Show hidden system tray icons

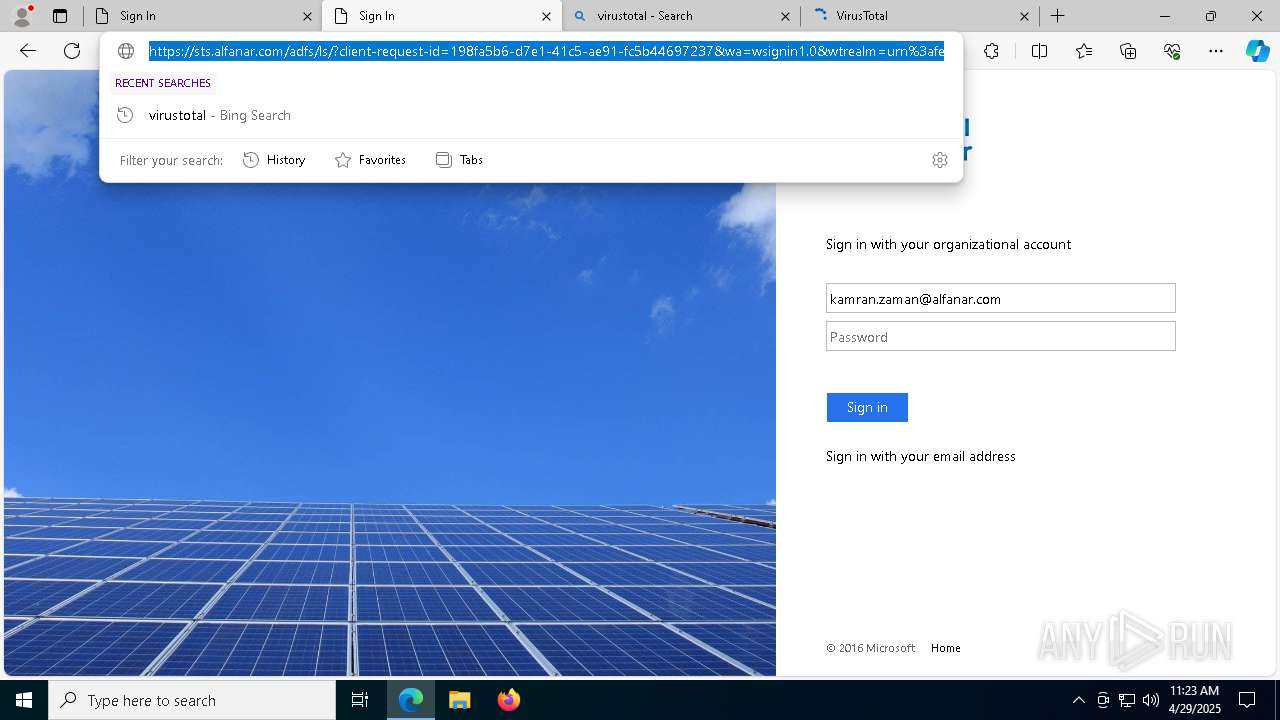pos(1078,700)
